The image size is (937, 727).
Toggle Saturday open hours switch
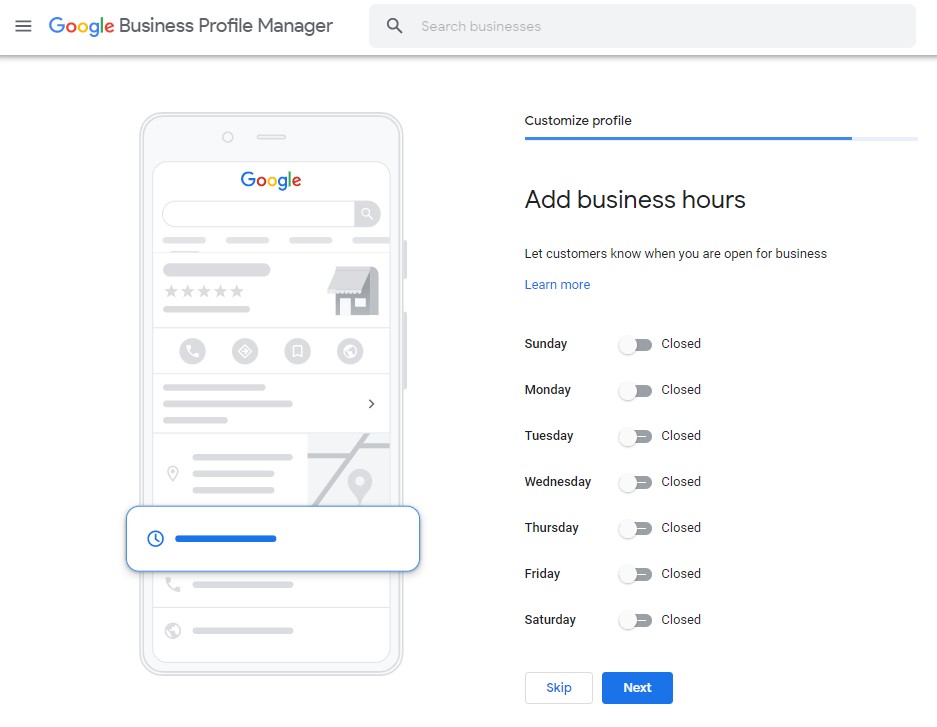point(635,621)
